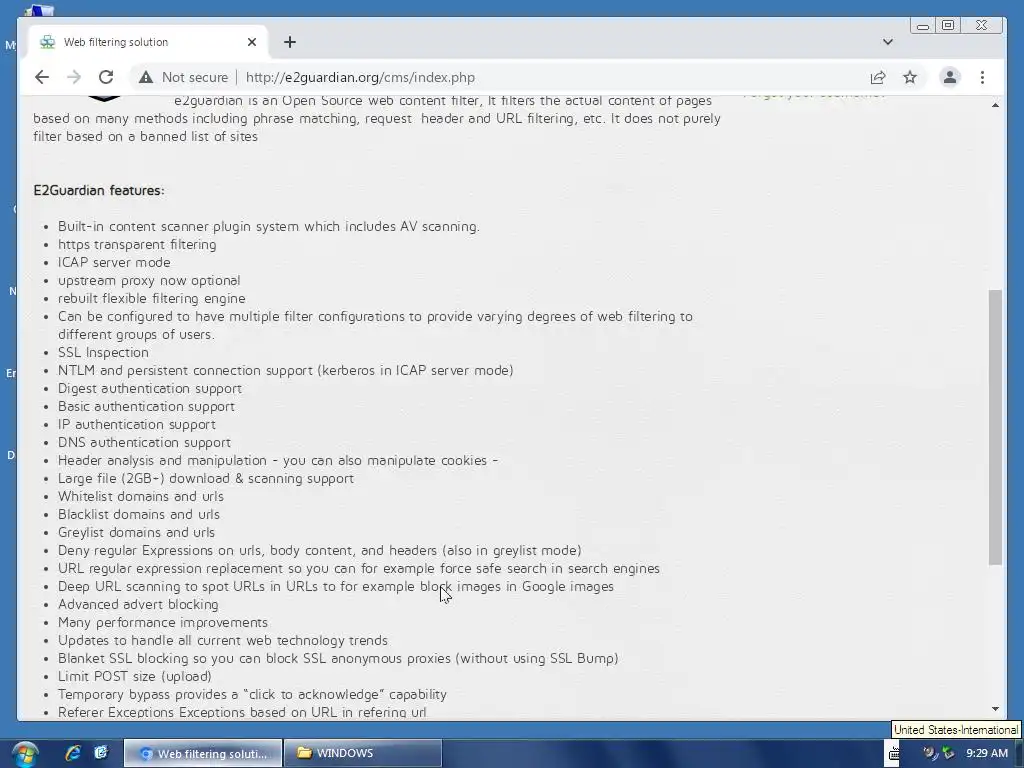The height and width of the screenshot is (768, 1024).
Task: Bookmark this page with the star
Action: point(910,77)
